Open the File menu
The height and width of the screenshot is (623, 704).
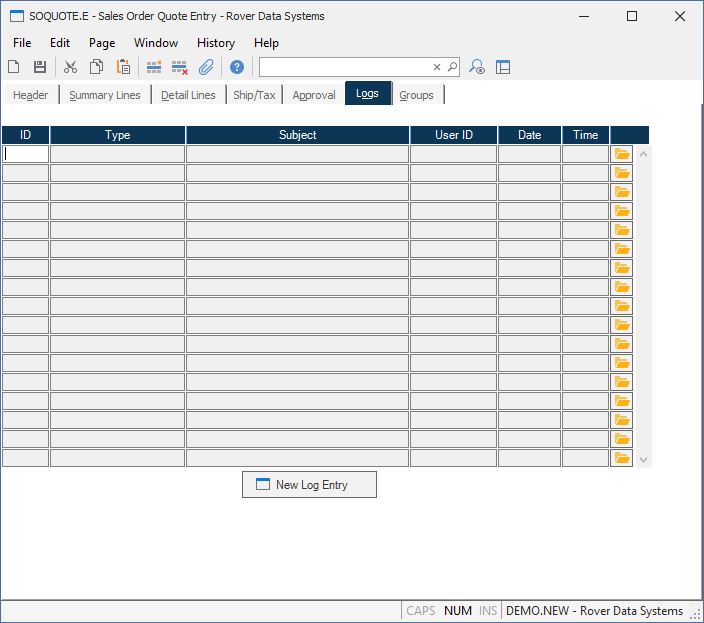22,43
